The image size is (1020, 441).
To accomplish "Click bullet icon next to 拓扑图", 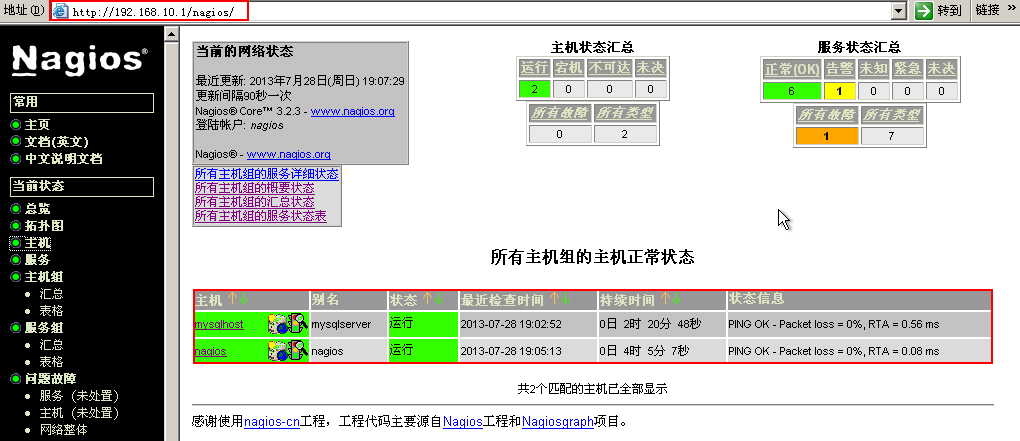I will tap(16, 226).
